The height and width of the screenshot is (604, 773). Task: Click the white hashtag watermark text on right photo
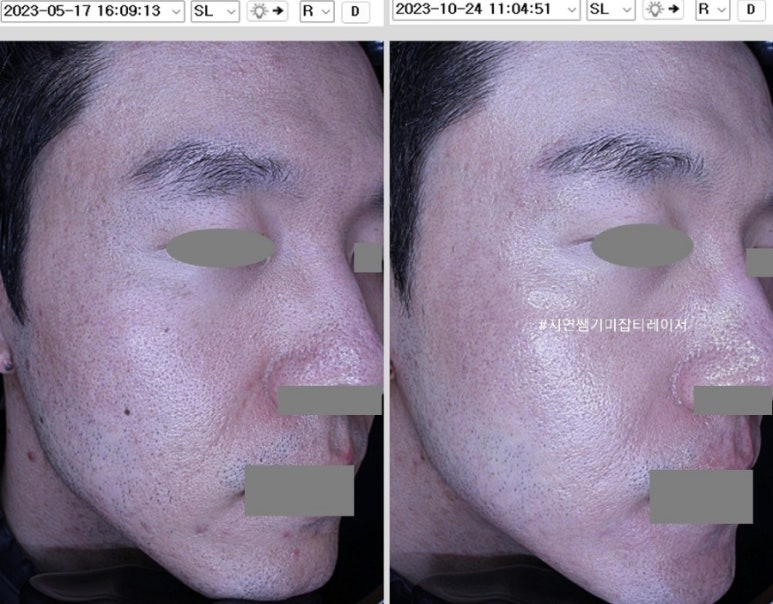point(615,325)
